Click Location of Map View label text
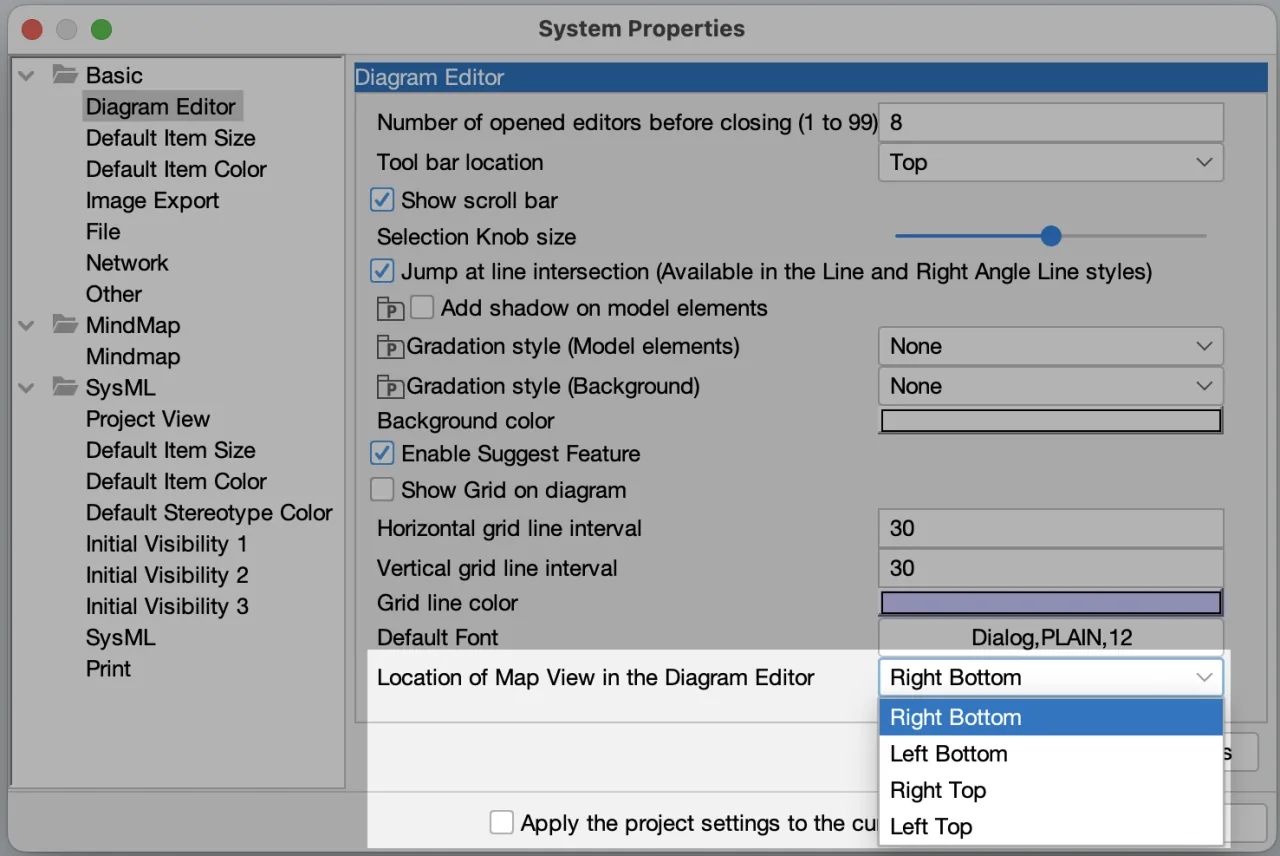Viewport: 1280px width, 856px height. click(x=595, y=677)
